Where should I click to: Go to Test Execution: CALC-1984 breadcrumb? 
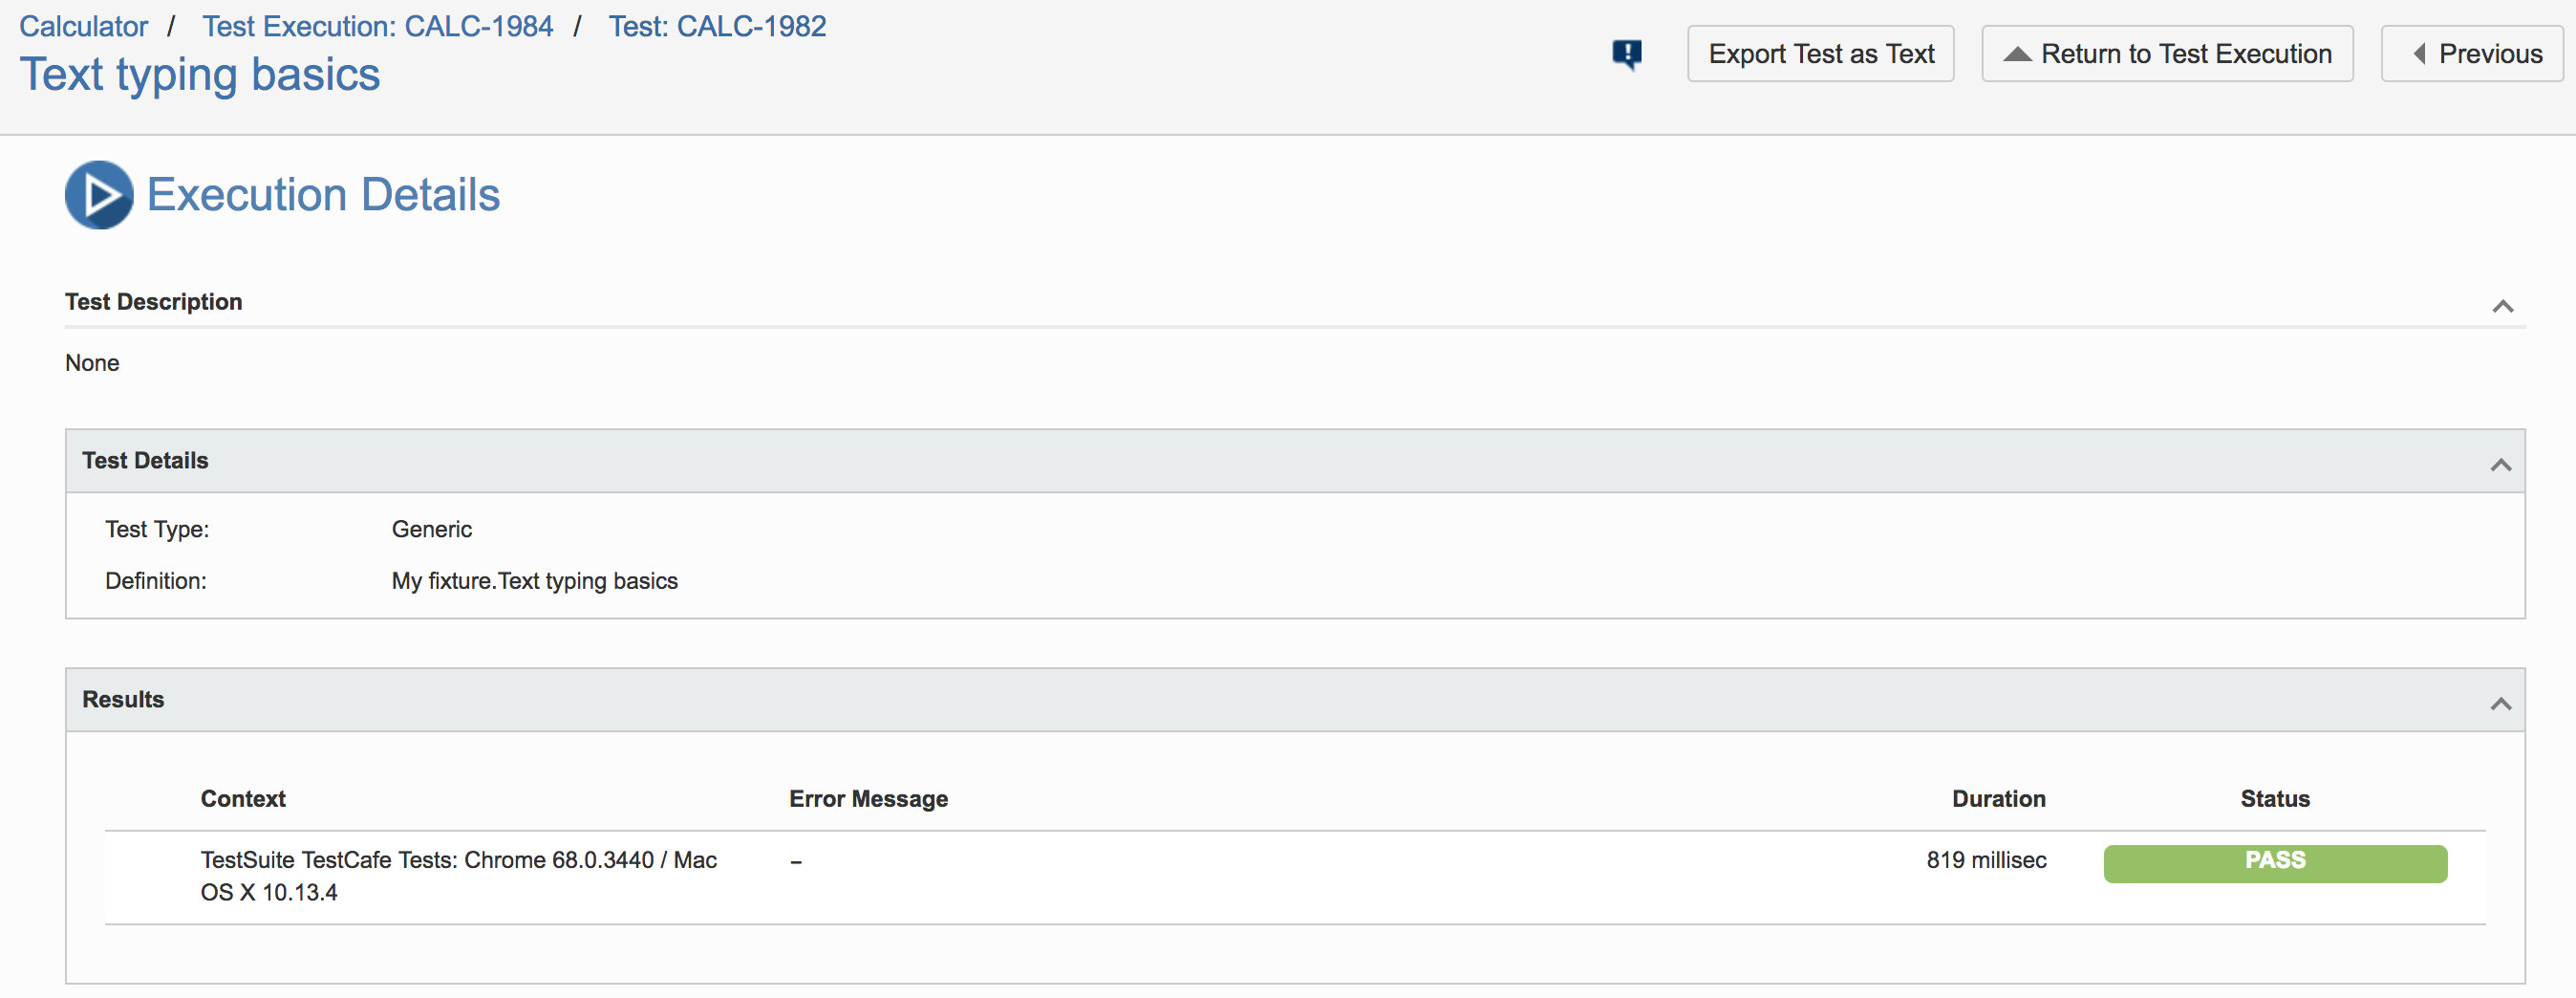coord(378,26)
